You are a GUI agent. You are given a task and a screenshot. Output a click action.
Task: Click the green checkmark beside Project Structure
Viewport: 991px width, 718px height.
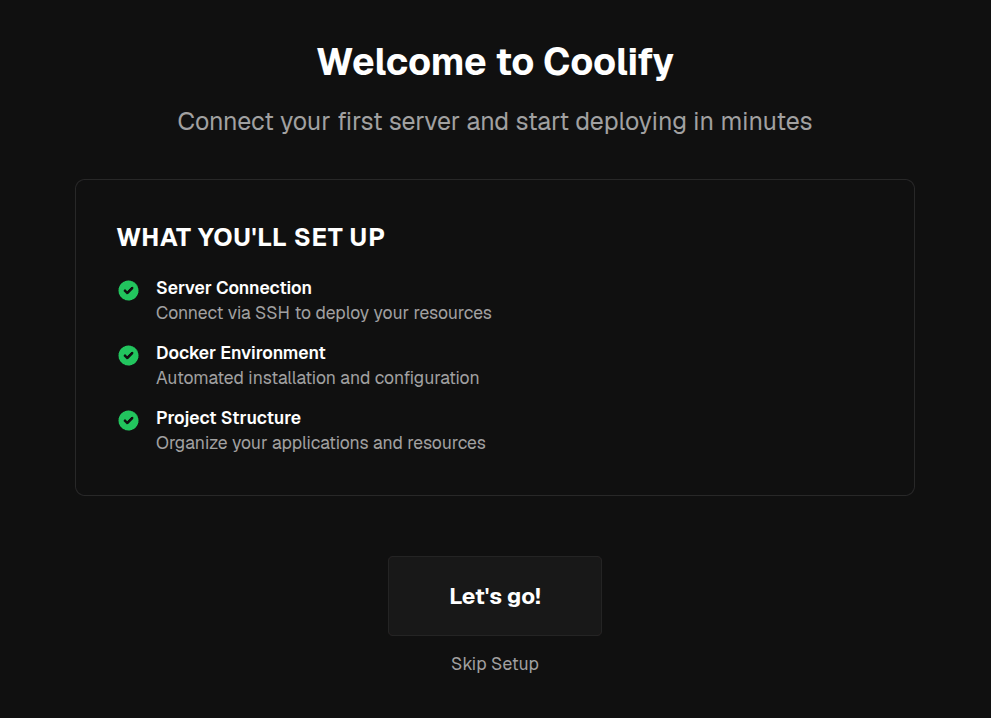coord(128,420)
